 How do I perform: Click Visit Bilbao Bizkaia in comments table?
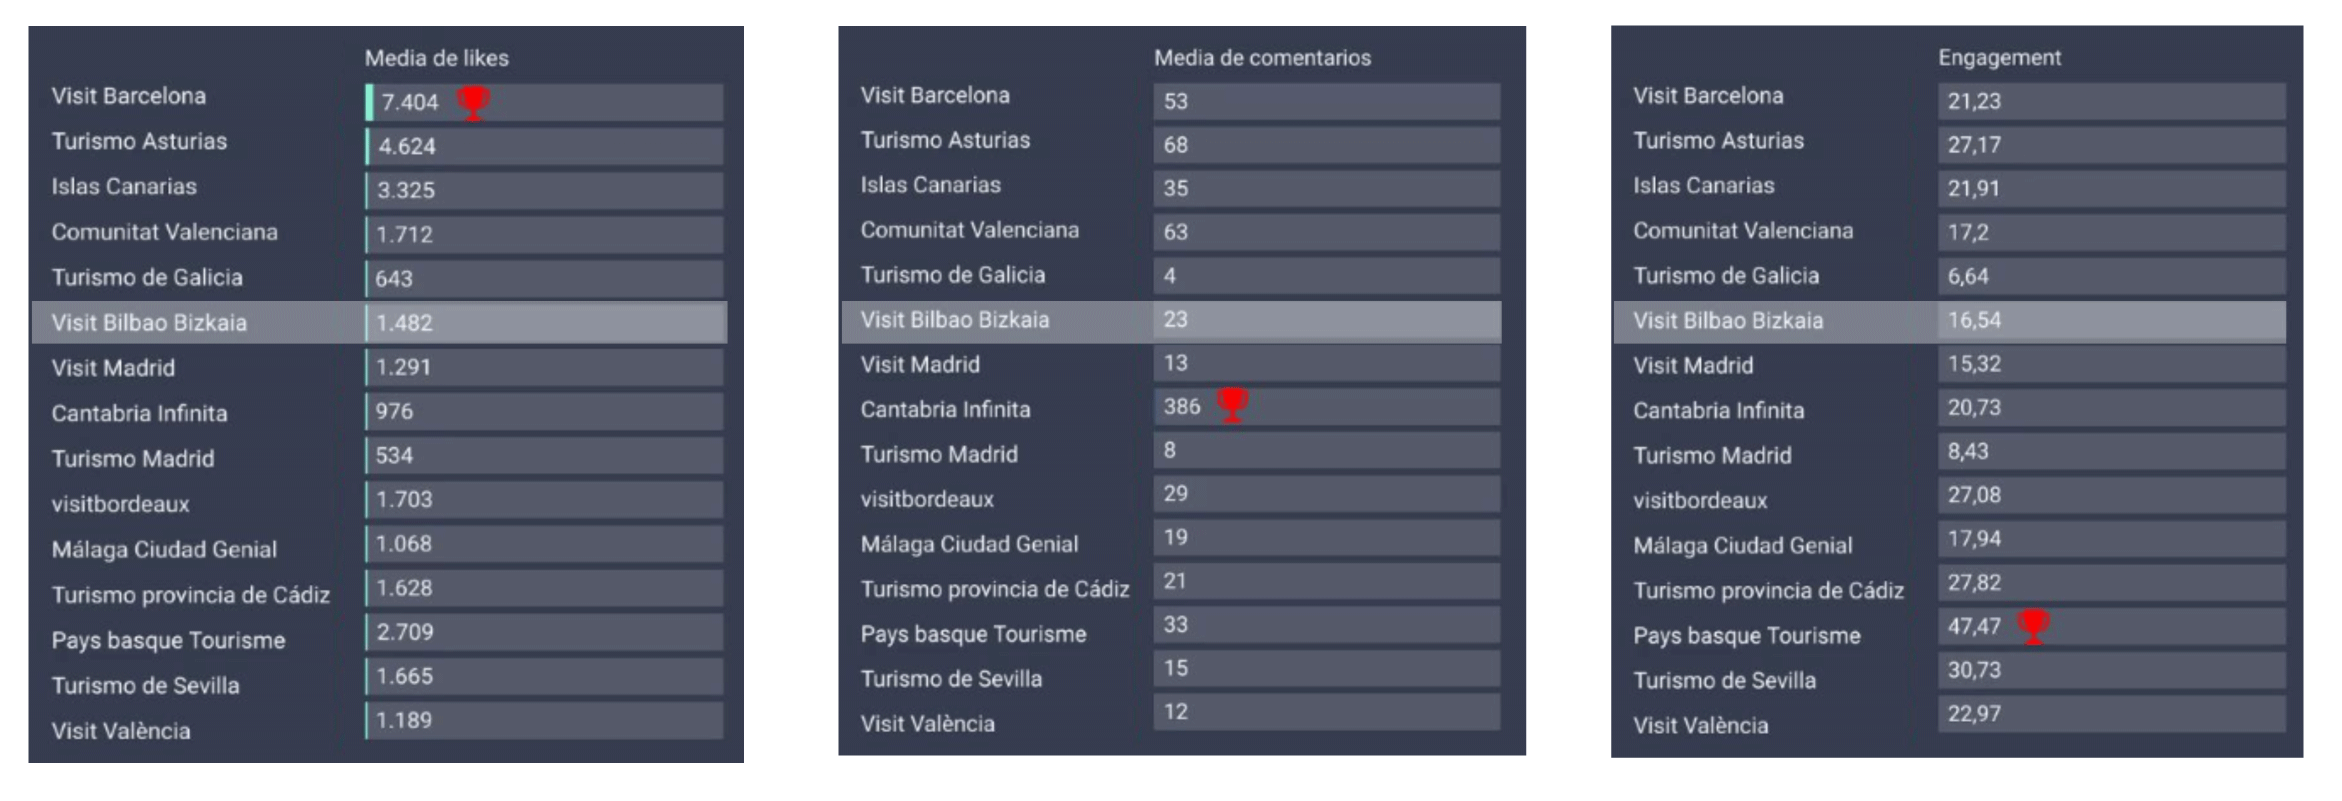(954, 320)
